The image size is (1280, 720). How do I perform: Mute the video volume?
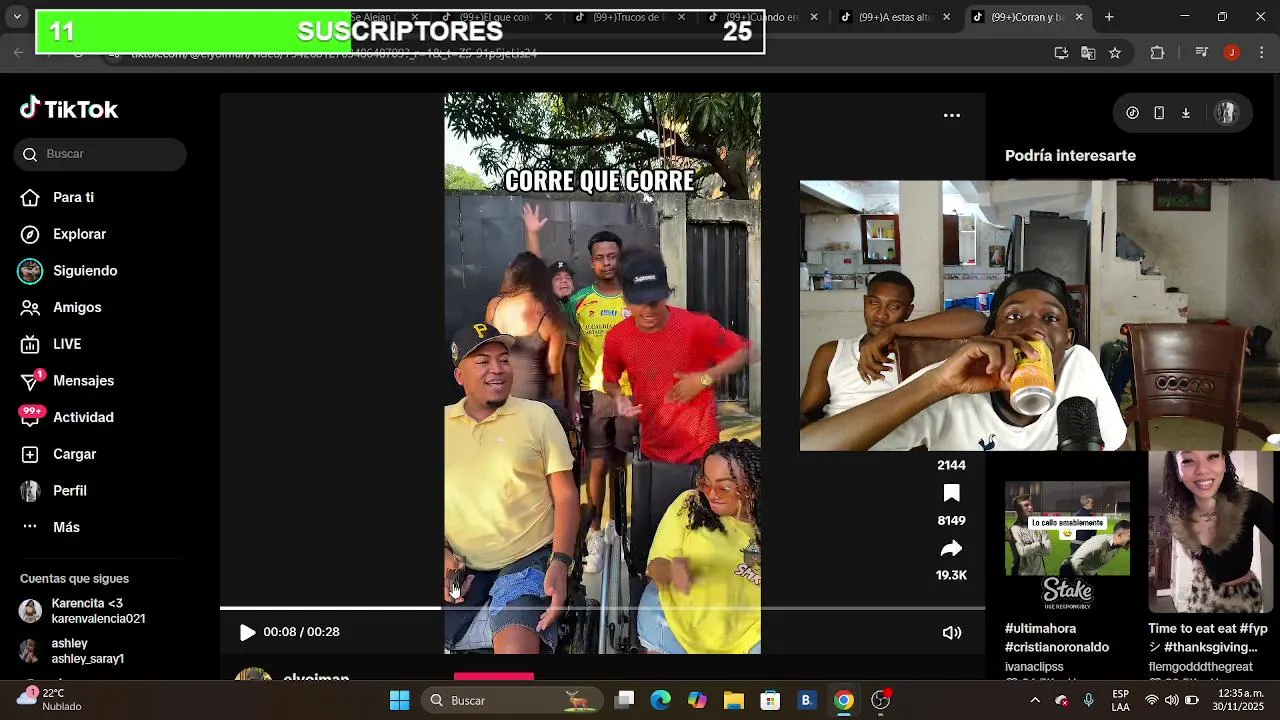952,632
